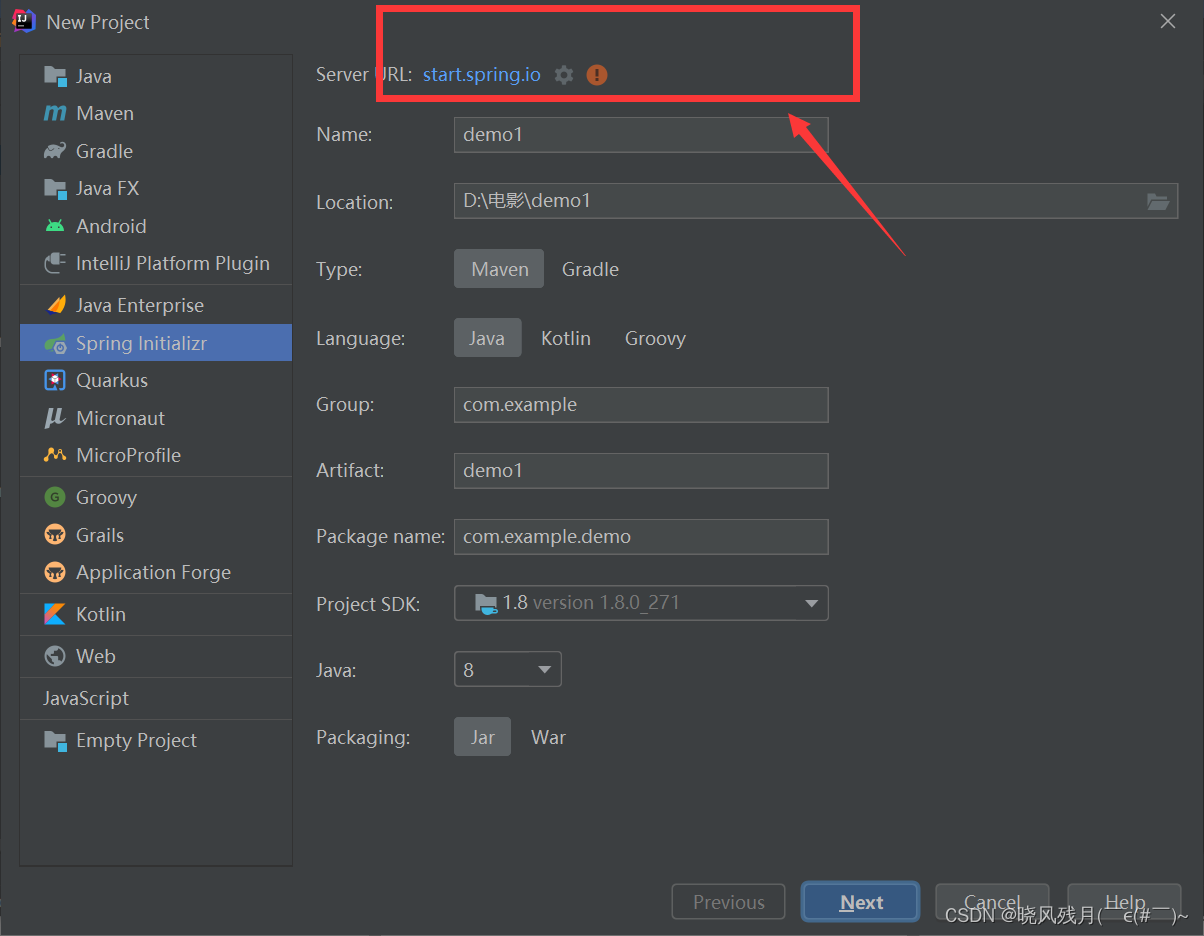Click the Empty Project folder icon

coord(55,740)
